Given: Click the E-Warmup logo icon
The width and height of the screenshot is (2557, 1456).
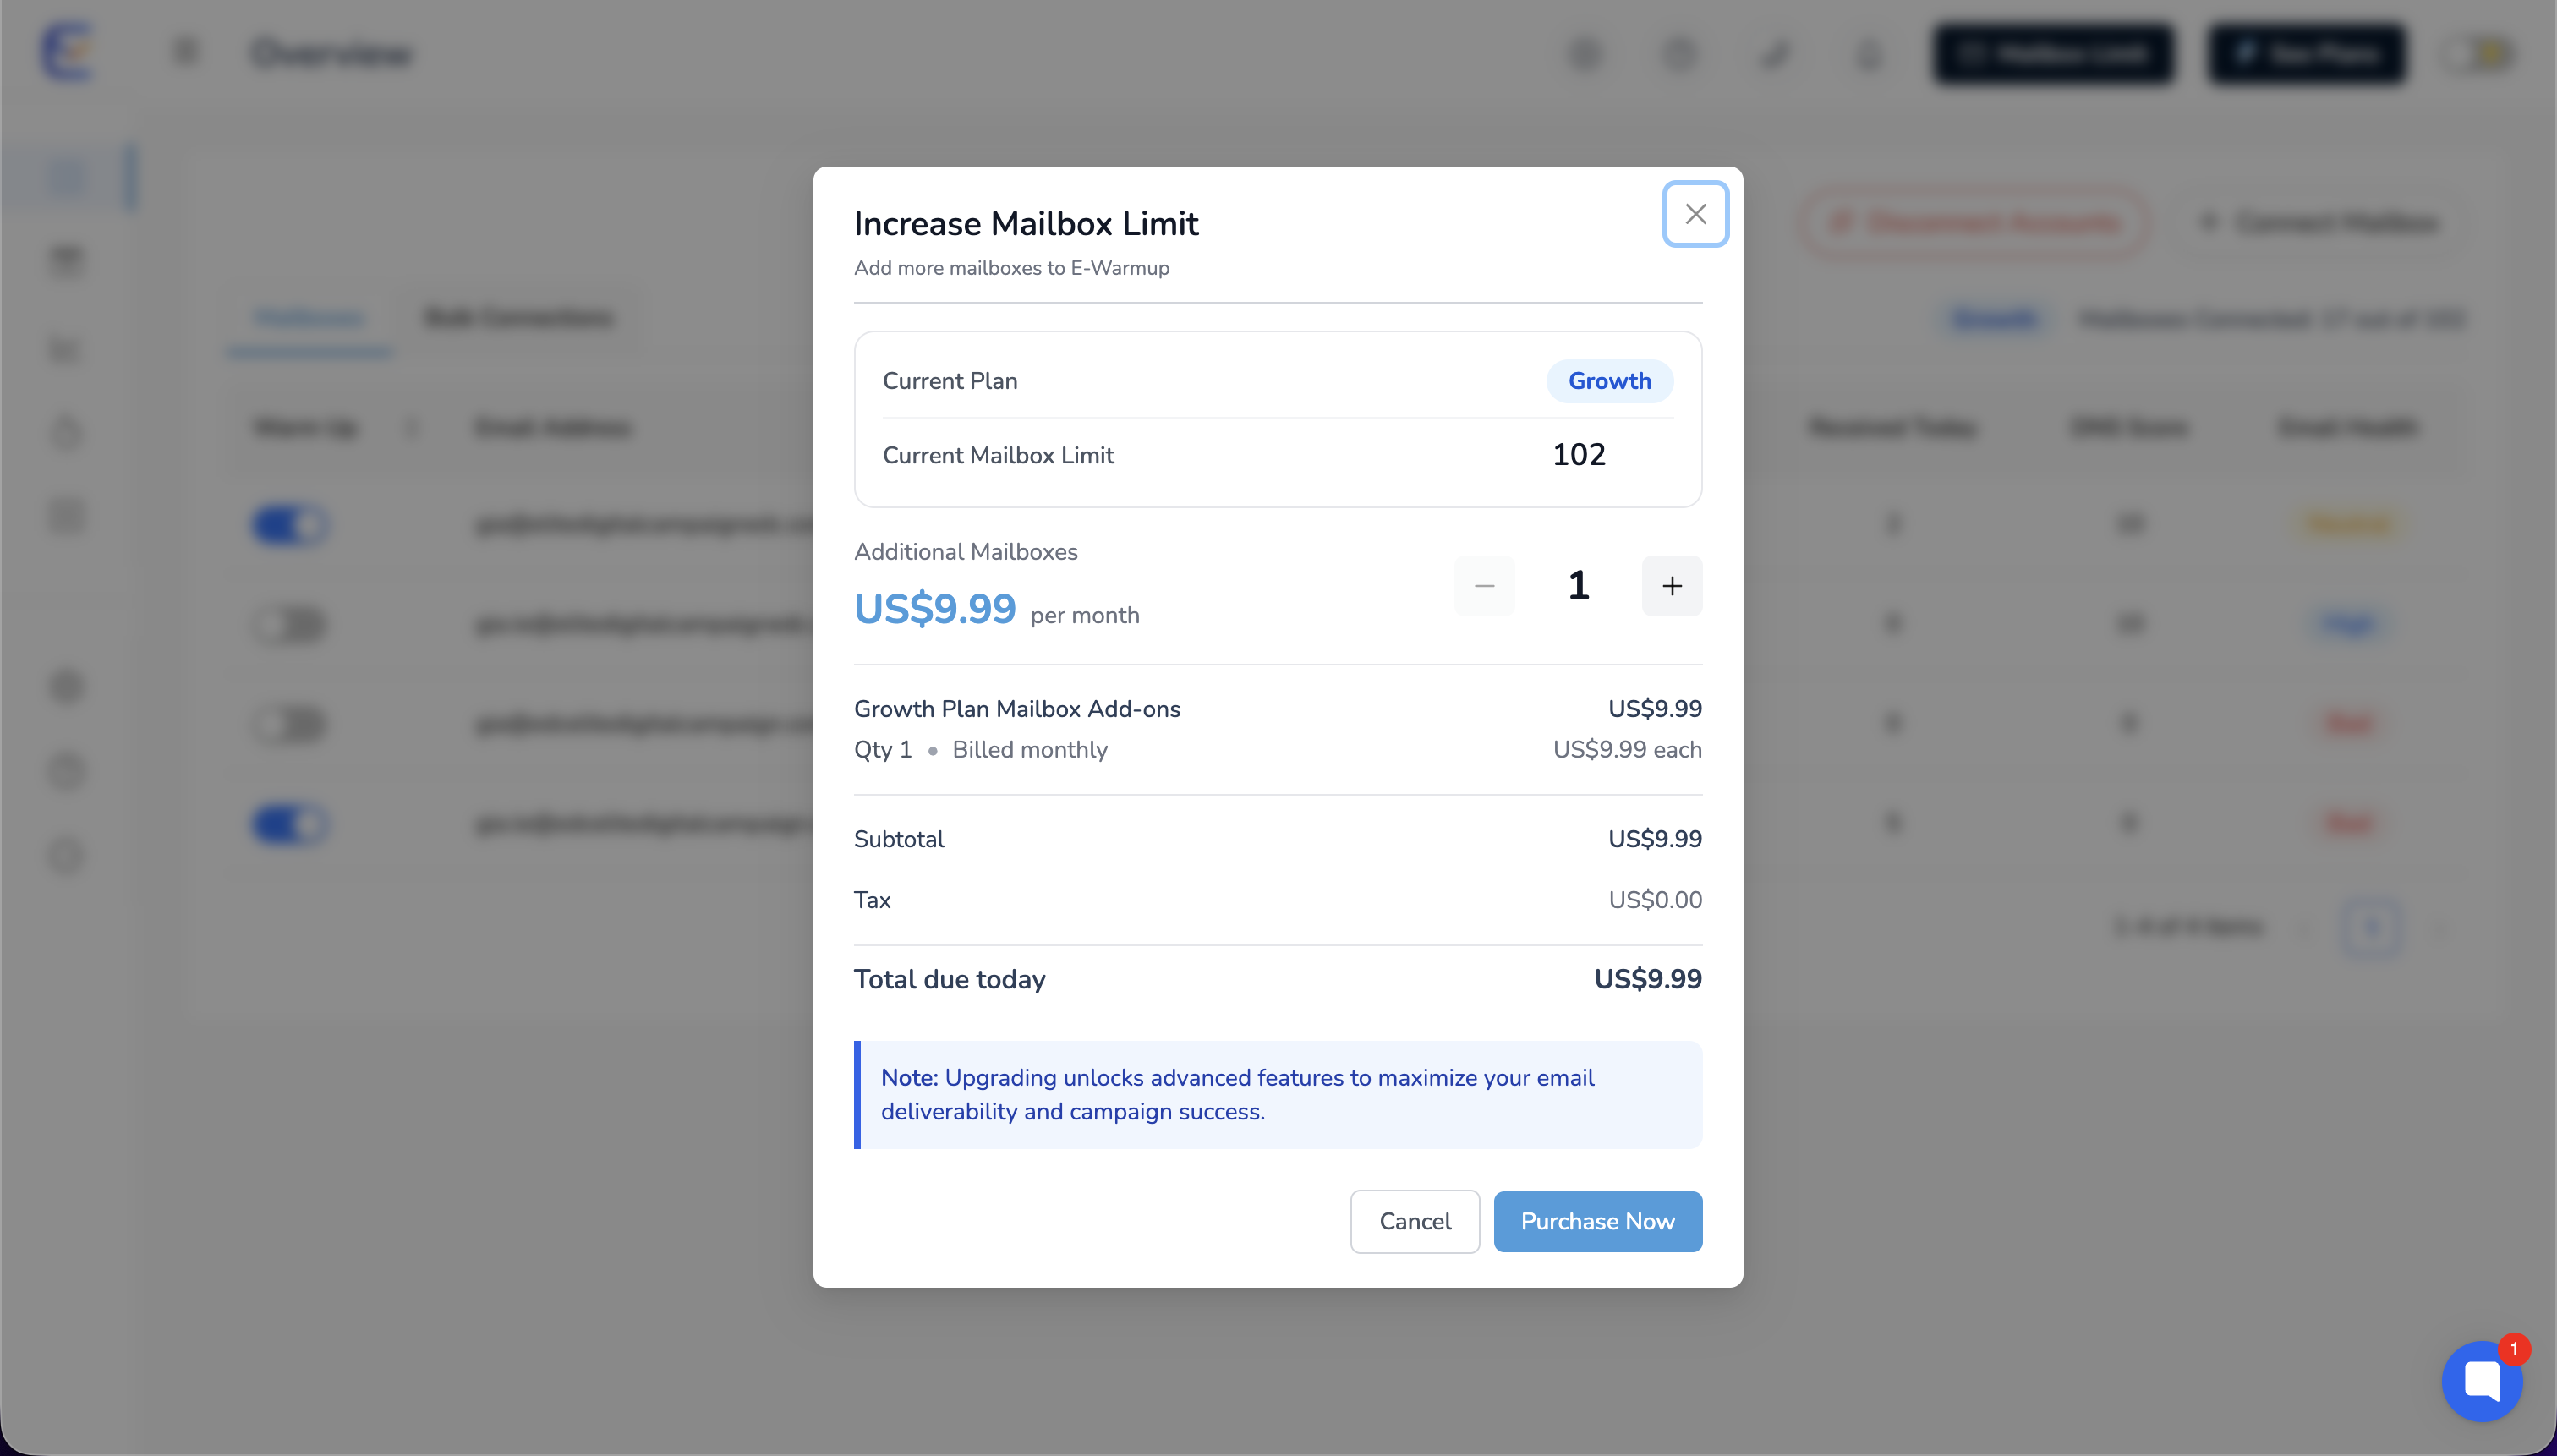Looking at the screenshot, I should pos(68,52).
